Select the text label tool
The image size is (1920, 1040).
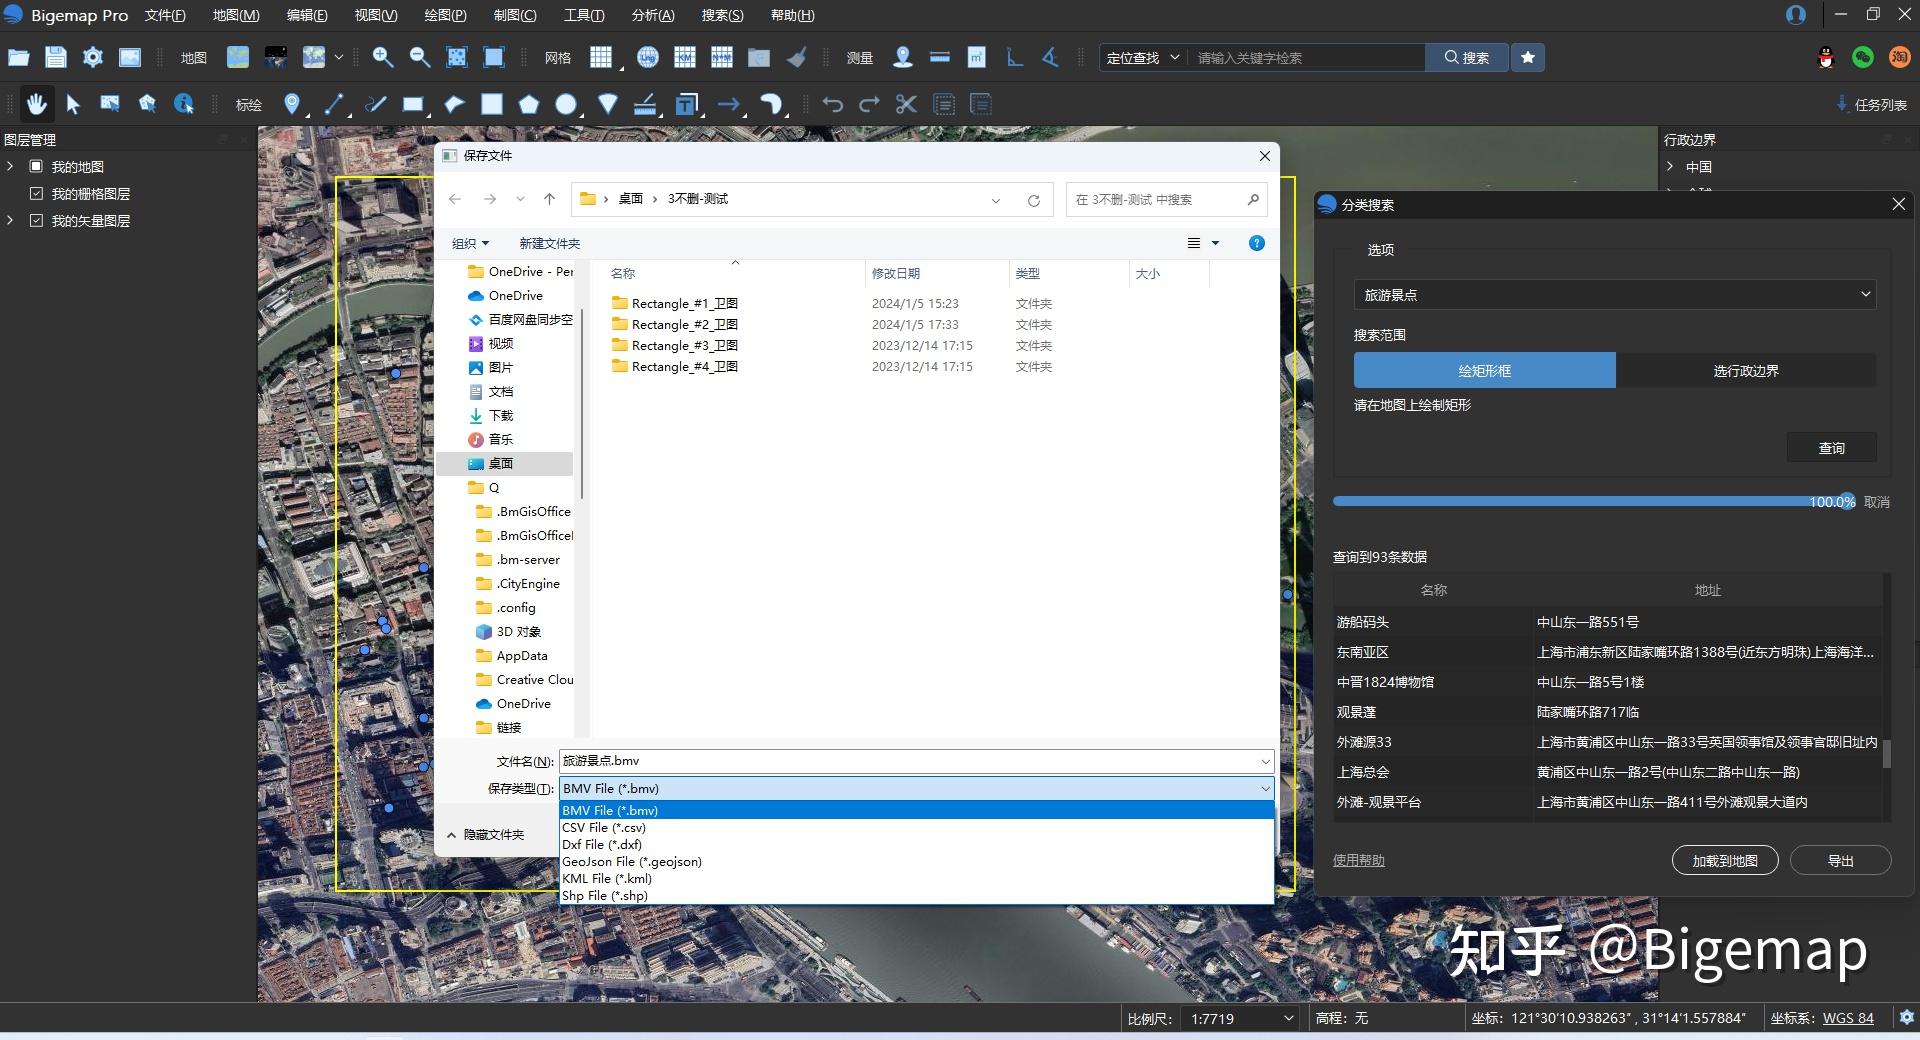[x=686, y=104]
